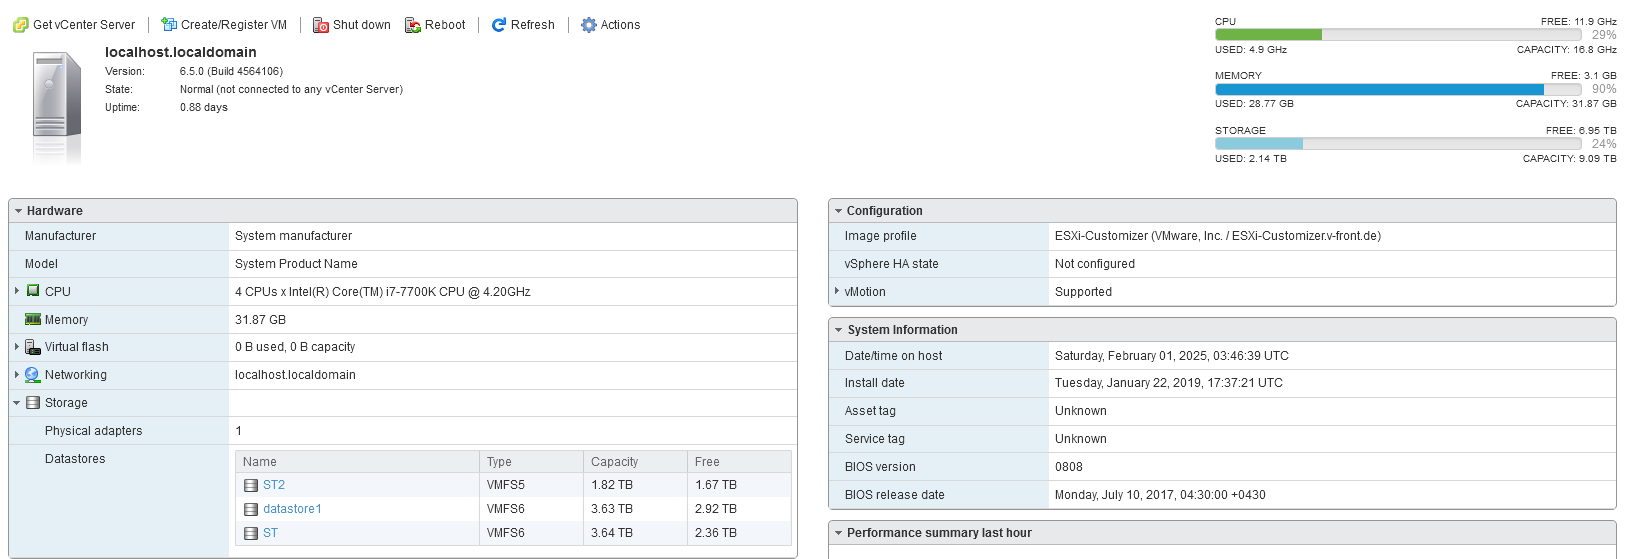Screen dimensions: 1629x559
Task: Select the System Product Name value
Action: (x=296, y=264)
